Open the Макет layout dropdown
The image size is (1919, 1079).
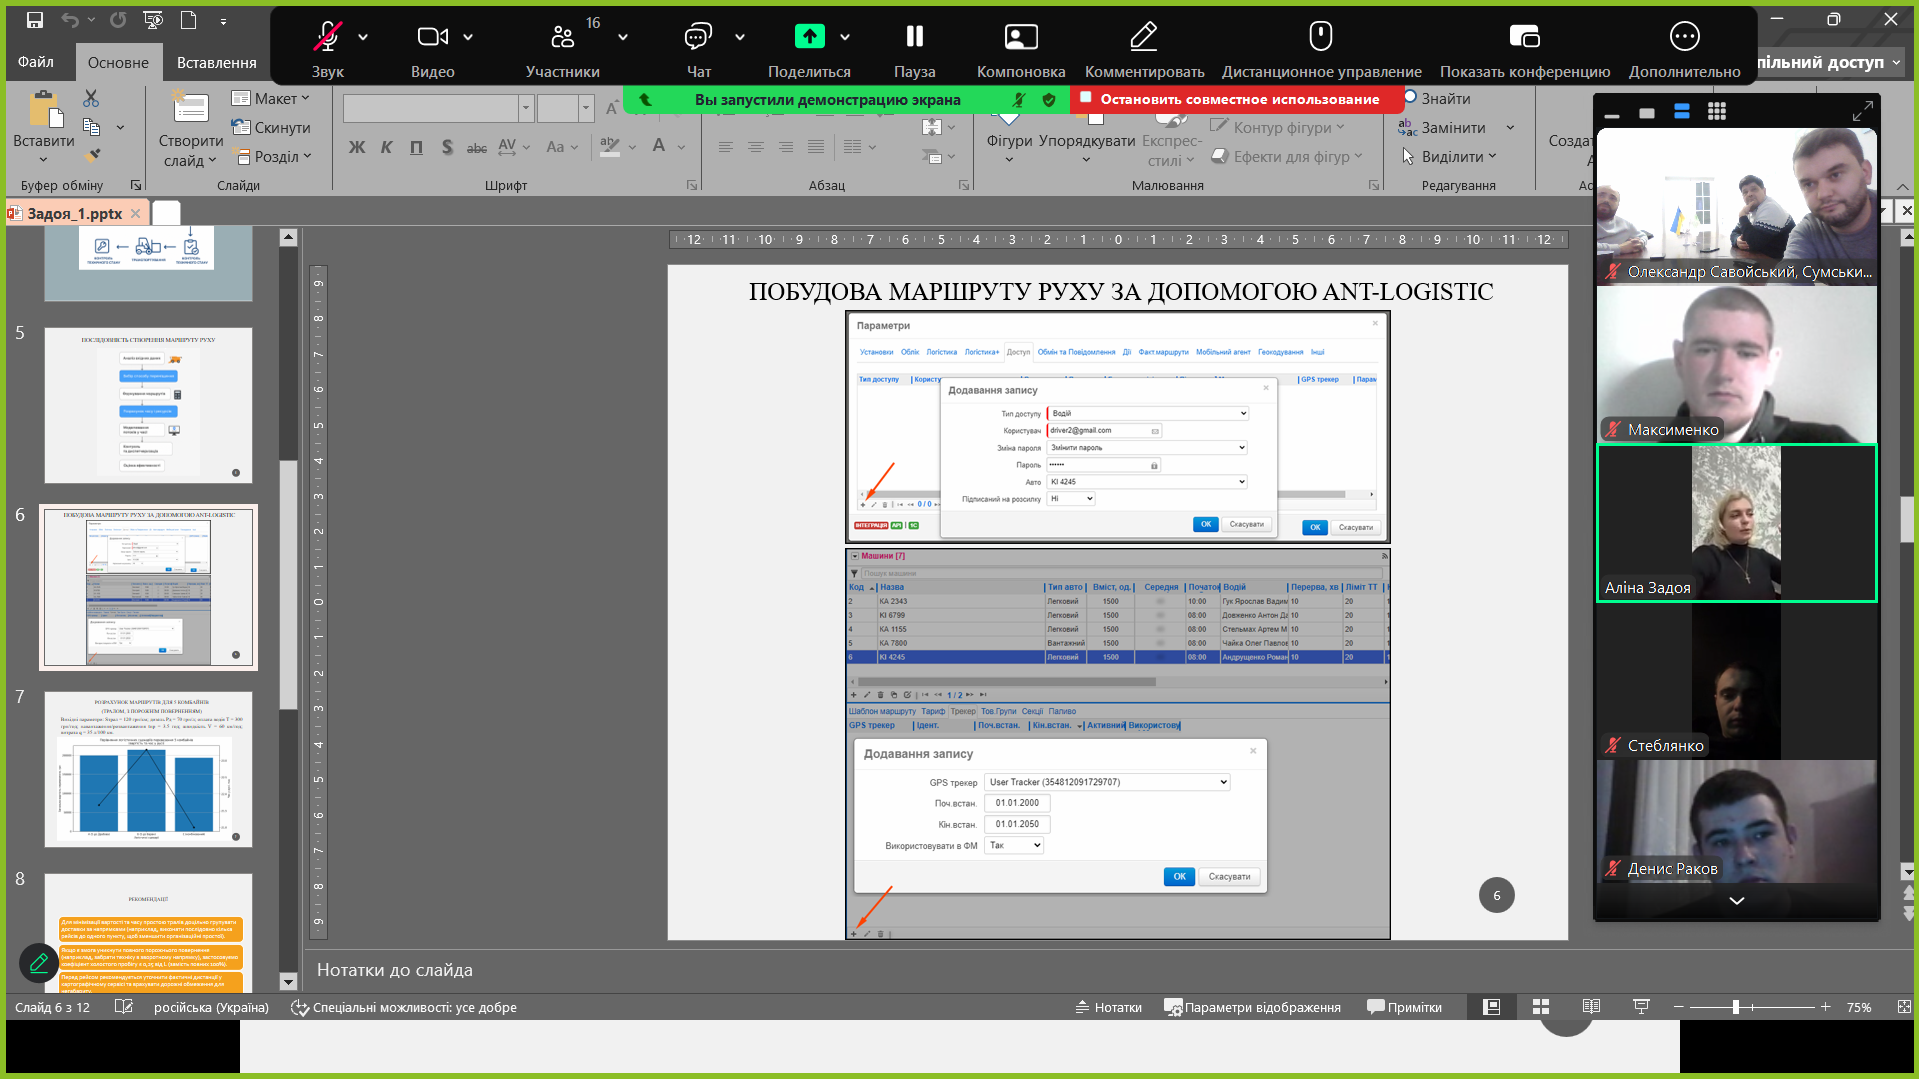pos(271,98)
